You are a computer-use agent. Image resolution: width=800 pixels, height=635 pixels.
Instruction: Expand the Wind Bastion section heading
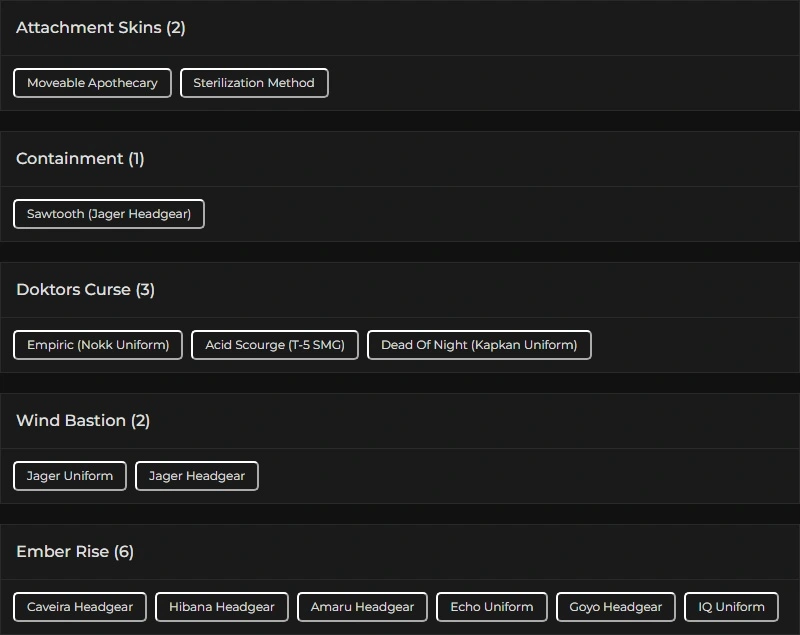pyautogui.click(x=71, y=421)
